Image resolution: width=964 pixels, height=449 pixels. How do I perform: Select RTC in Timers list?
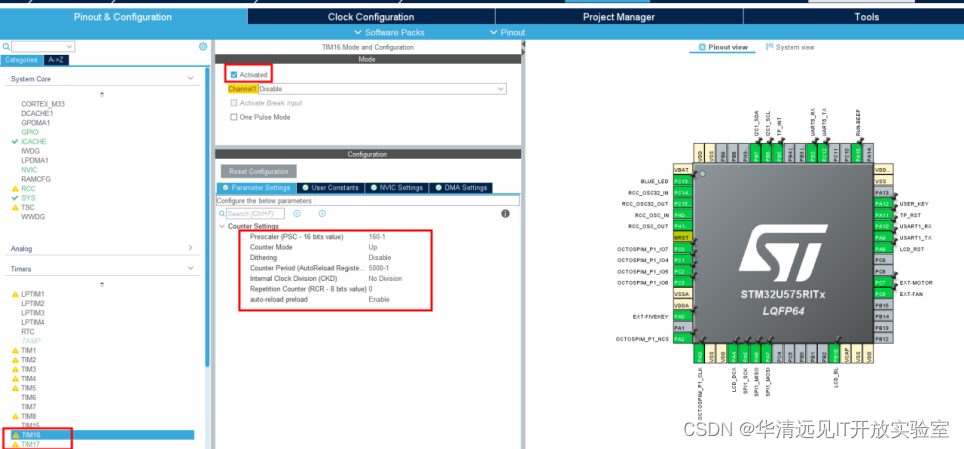pos(28,332)
